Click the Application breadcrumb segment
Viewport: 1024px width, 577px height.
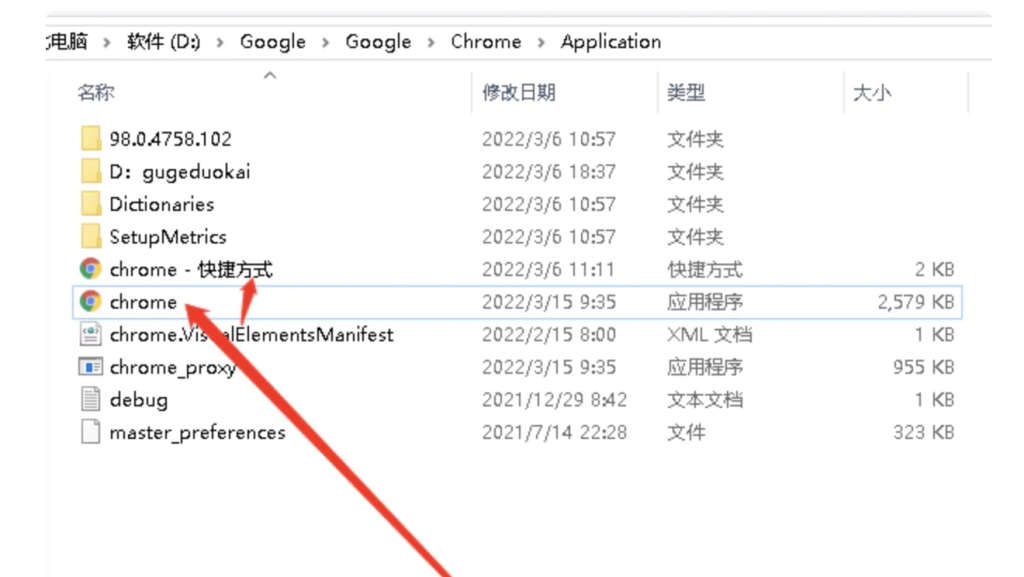point(611,42)
